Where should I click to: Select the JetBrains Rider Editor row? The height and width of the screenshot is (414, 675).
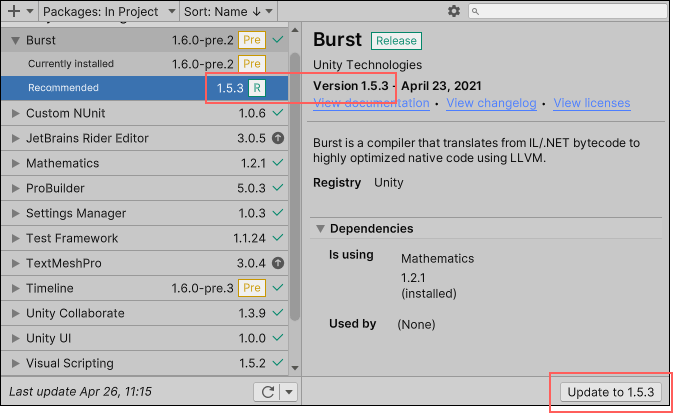pyautogui.click(x=145, y=139)
